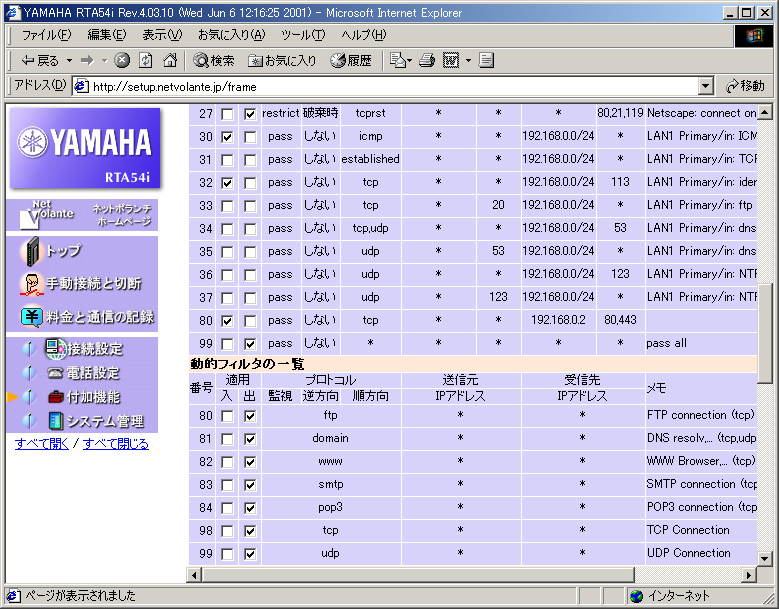Open the 履歴 history panel
This screenshot has height=609, width=779.
coord(351,60)
